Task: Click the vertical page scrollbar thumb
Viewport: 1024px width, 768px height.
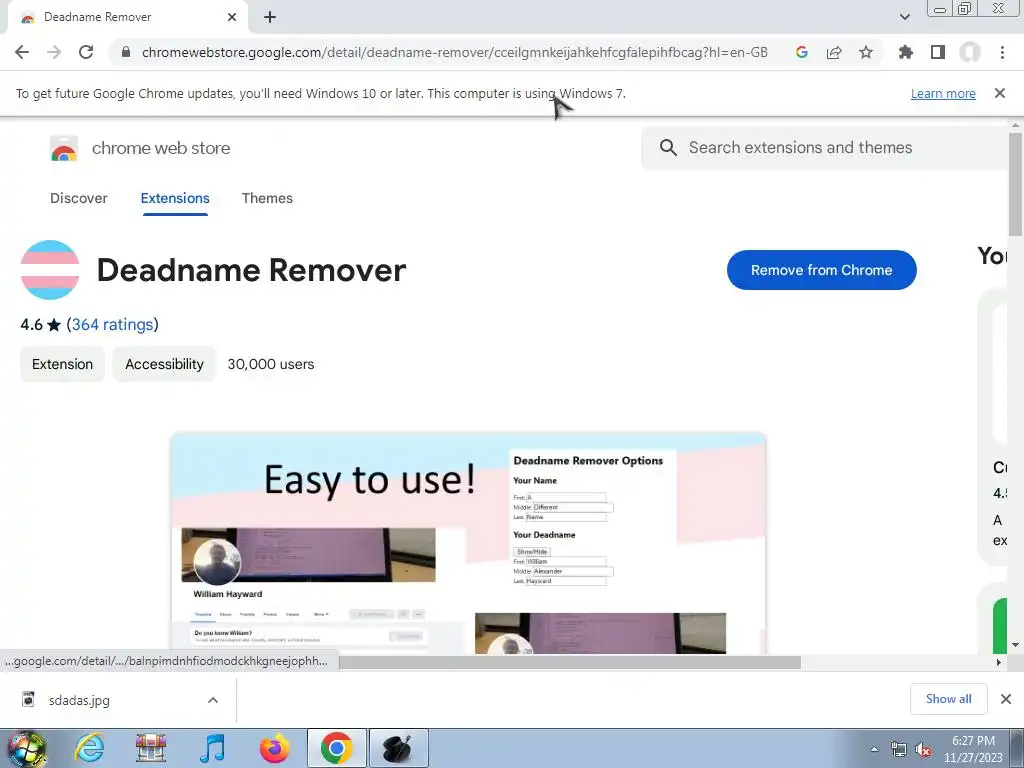Action: (x=1015, y=184)
